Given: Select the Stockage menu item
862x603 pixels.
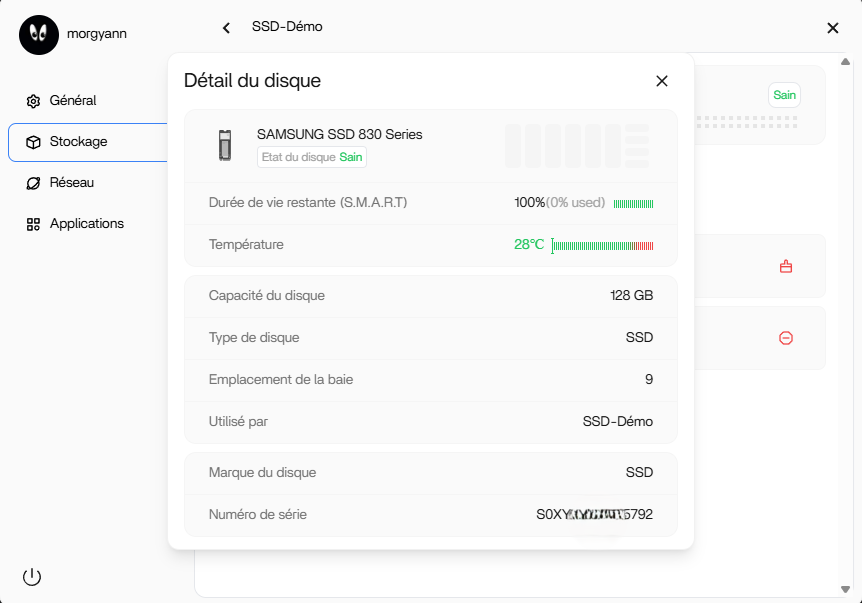Looking at the screenshot, I should [88, 142].
